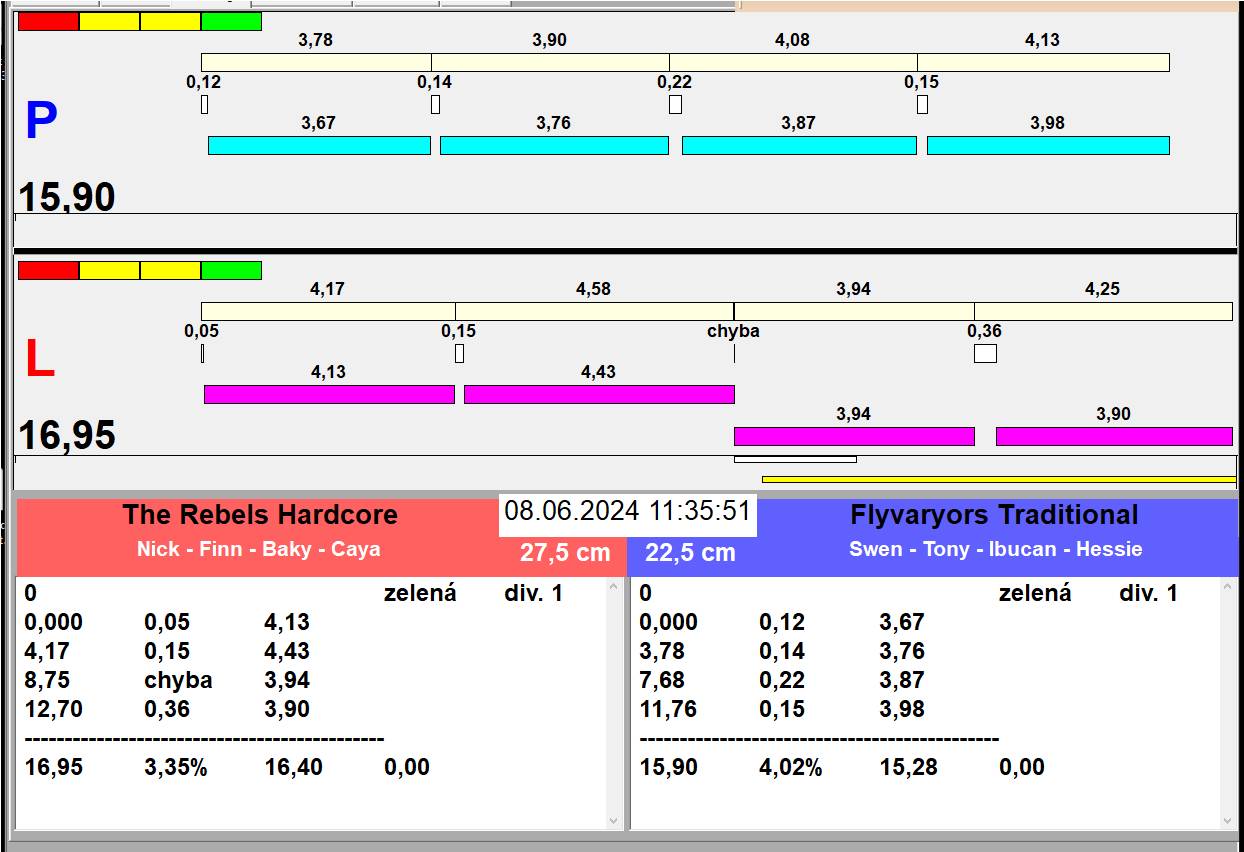Click the red start light in lane P

[x=48, y=21]
